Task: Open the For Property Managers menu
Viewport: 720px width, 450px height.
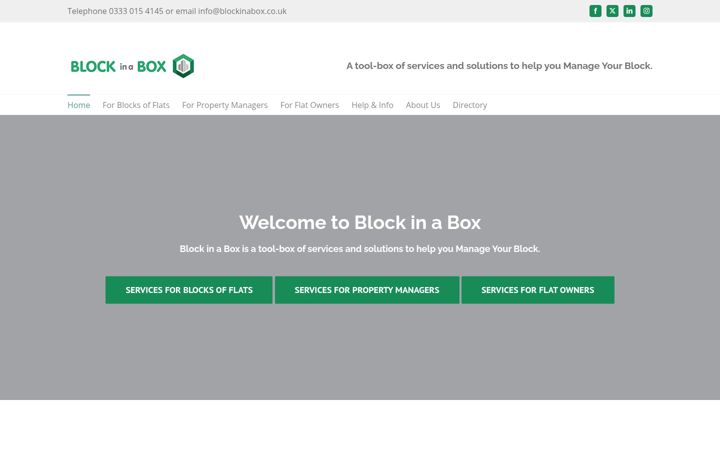Action: pyautogui.click(x=225, y=105)
